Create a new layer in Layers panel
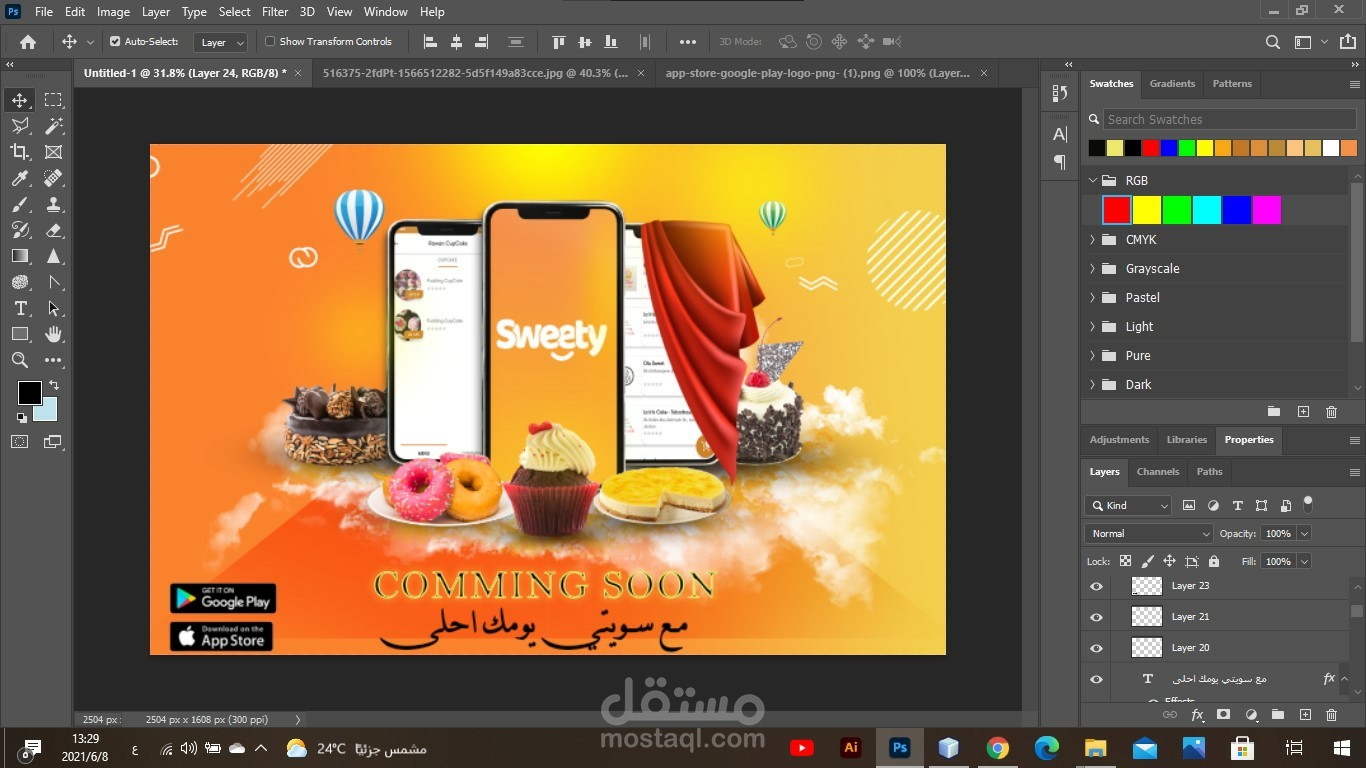The width and height of the screenshot is (1366, 768). coord(1305,715)
